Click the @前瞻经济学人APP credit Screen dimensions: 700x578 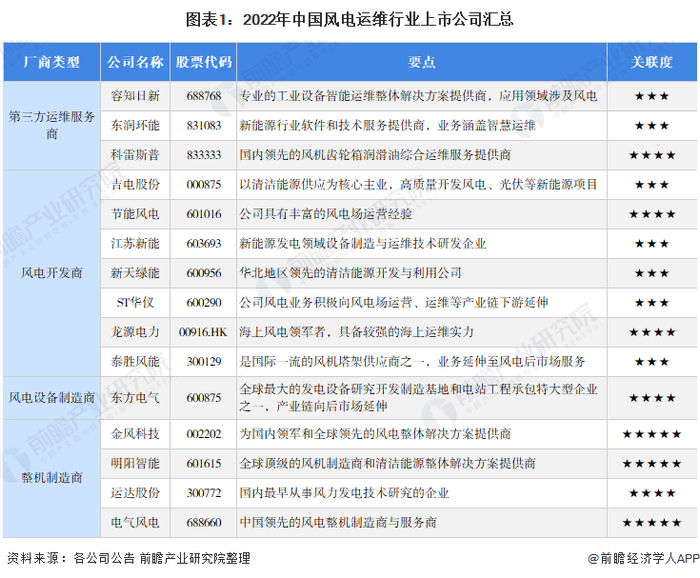click(643, 558)
